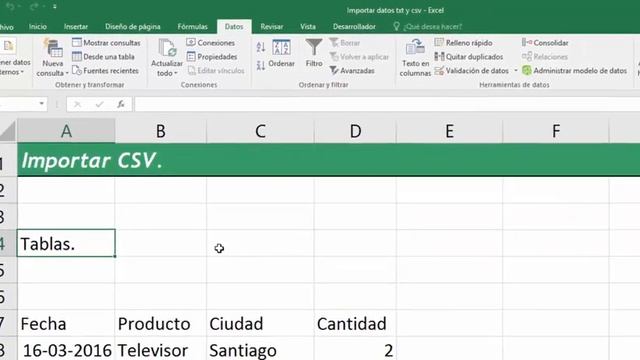Click Borrar filter command
Viewport: 640px width, 360px height.
345,42
